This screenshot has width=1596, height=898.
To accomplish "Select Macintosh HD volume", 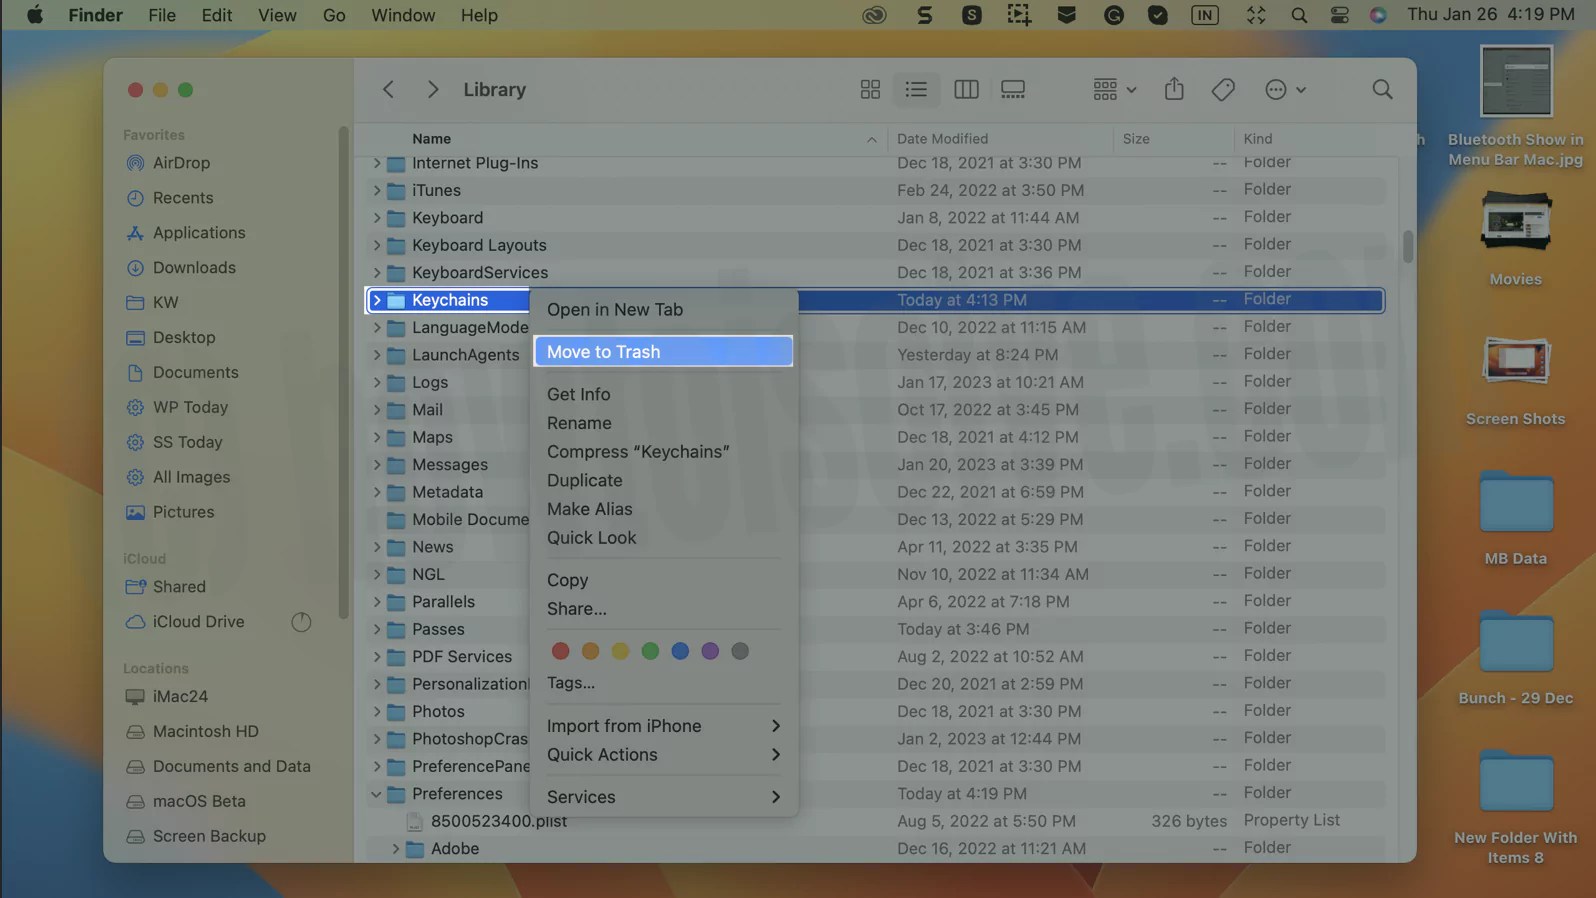I will [205, 732].
